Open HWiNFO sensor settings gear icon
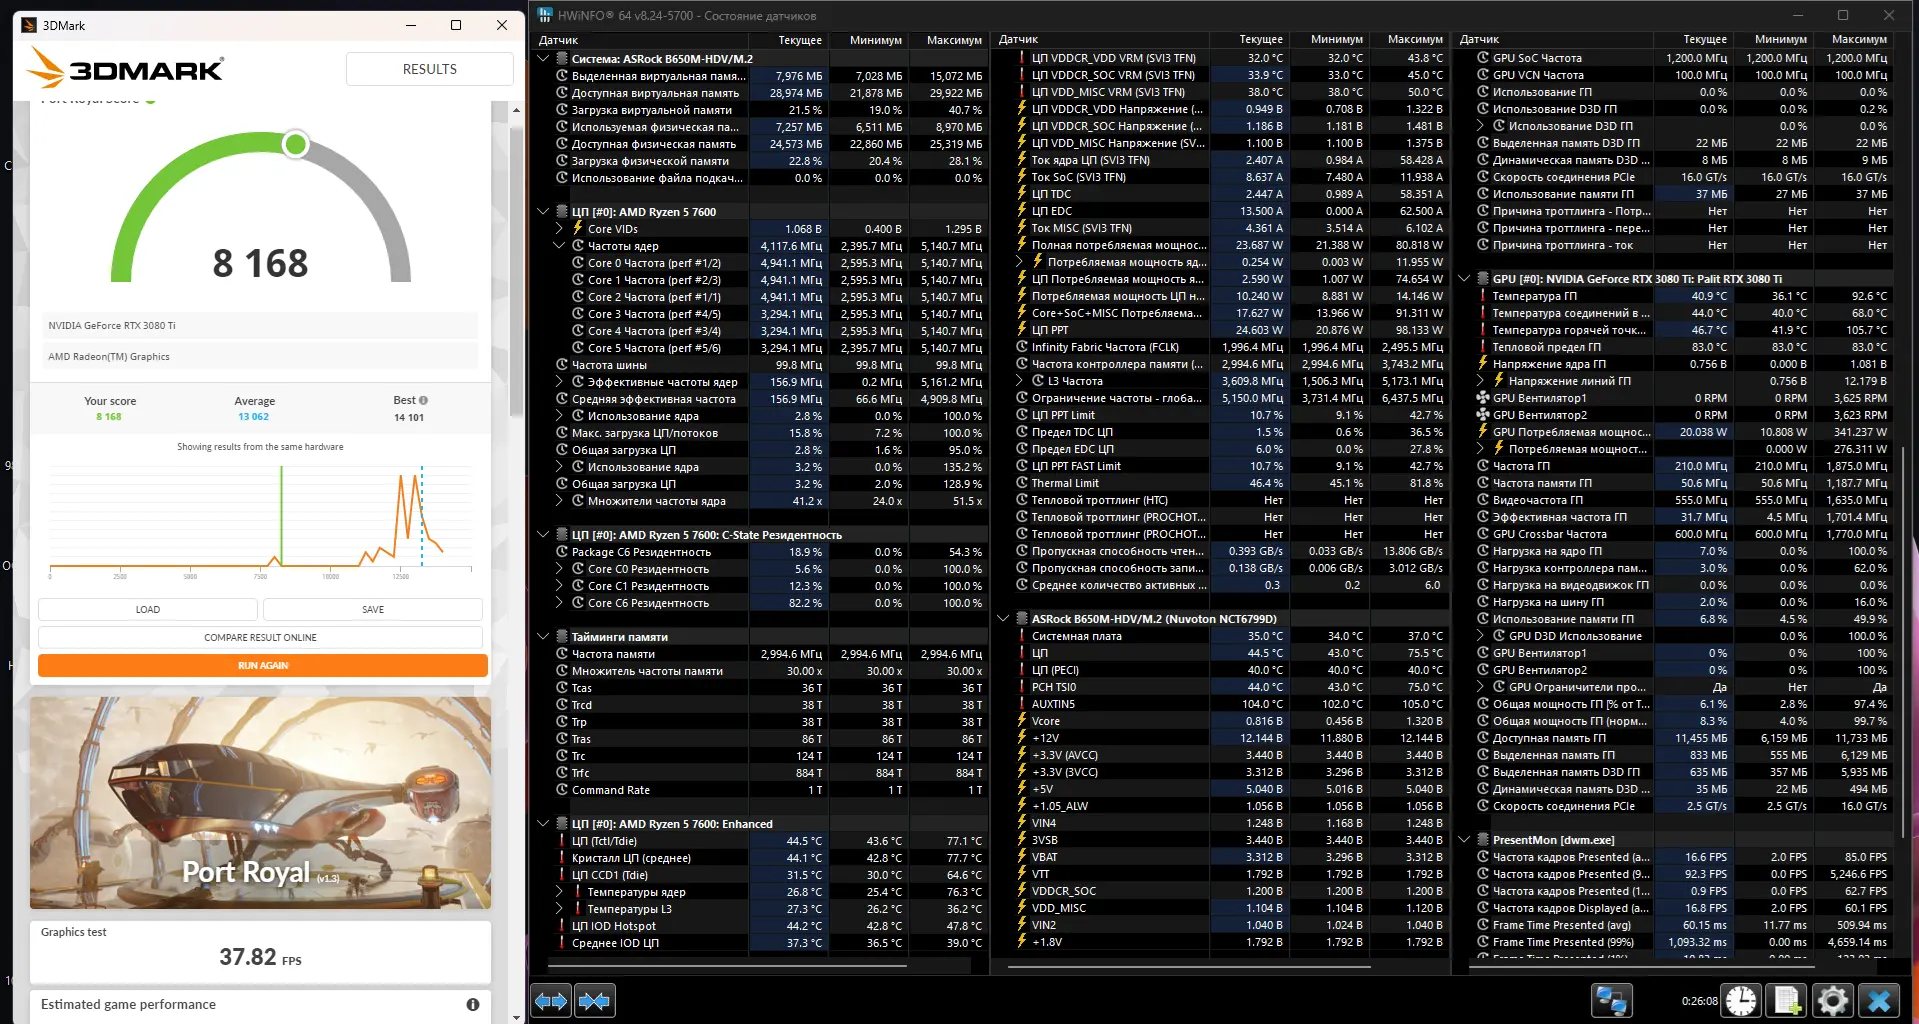The width and height of the screenshot is (1919, 1024). [x=1833, y=1000]
